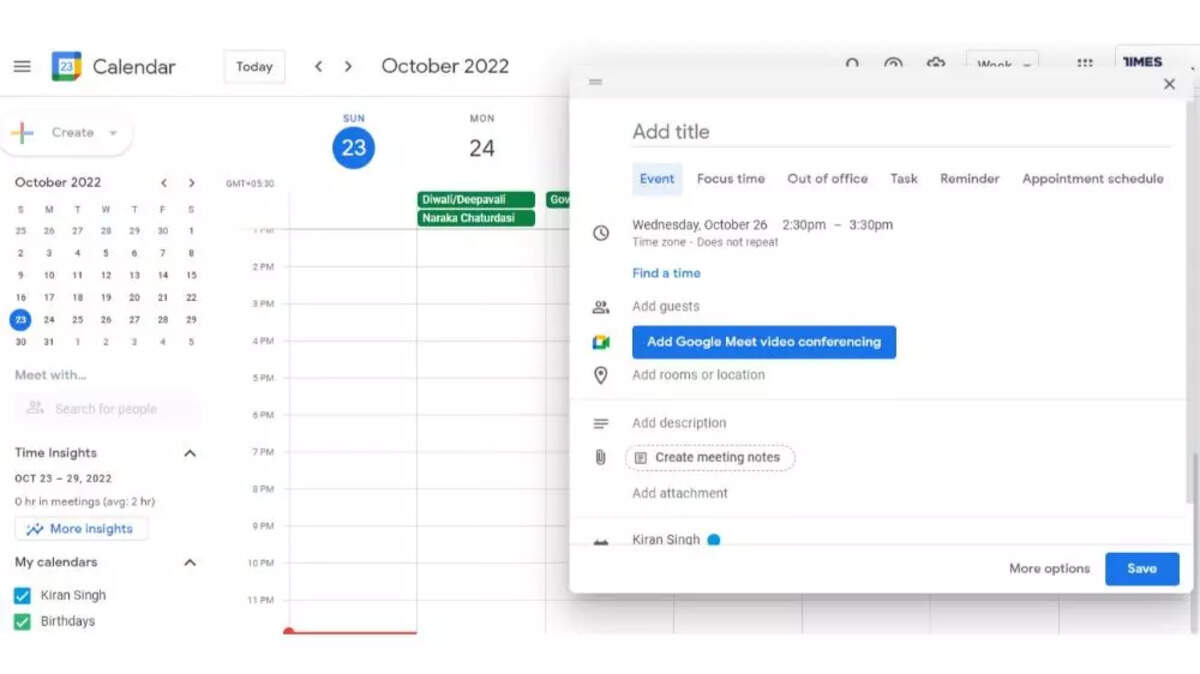This screenshot has width=1200, height=674.
Task: Switch to the Focus time tab
Action: pos(731,179)
